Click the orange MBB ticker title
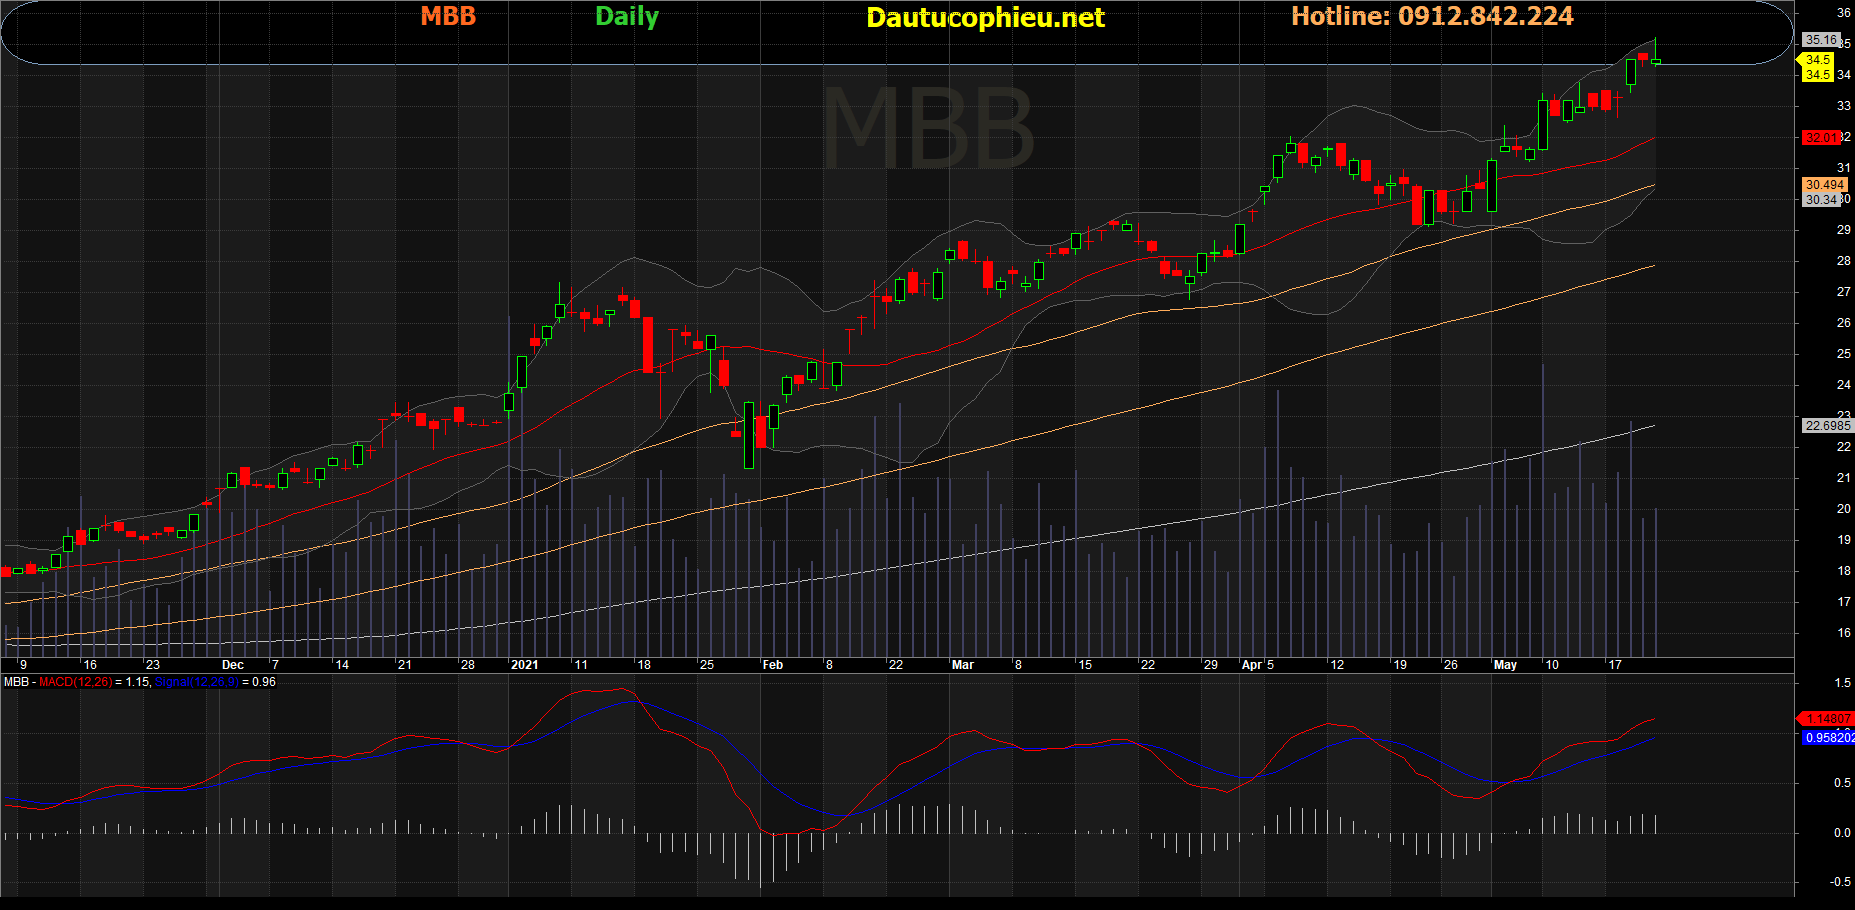The height and width of the screenshot is (910, 1855). point(448,17)
